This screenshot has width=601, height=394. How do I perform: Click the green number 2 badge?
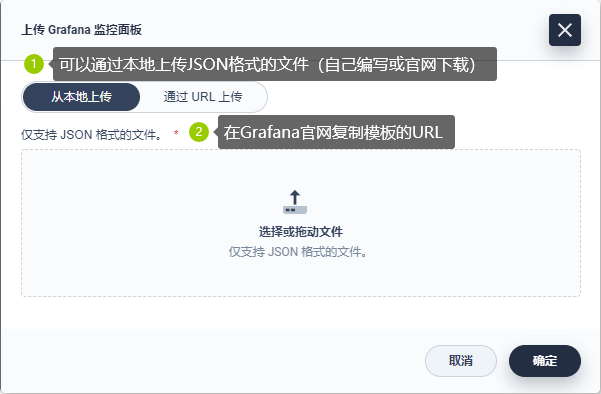coord(199,132)
